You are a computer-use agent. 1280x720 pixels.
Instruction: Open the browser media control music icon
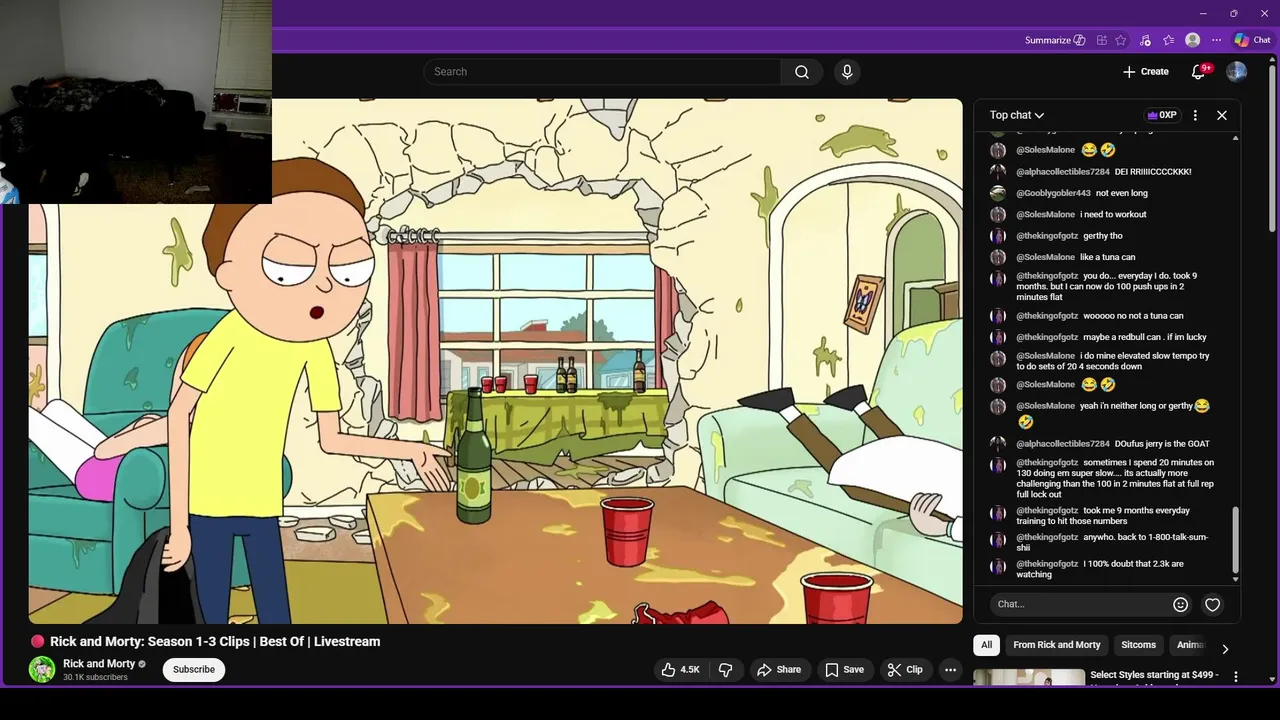click(x=1145, y=40)
